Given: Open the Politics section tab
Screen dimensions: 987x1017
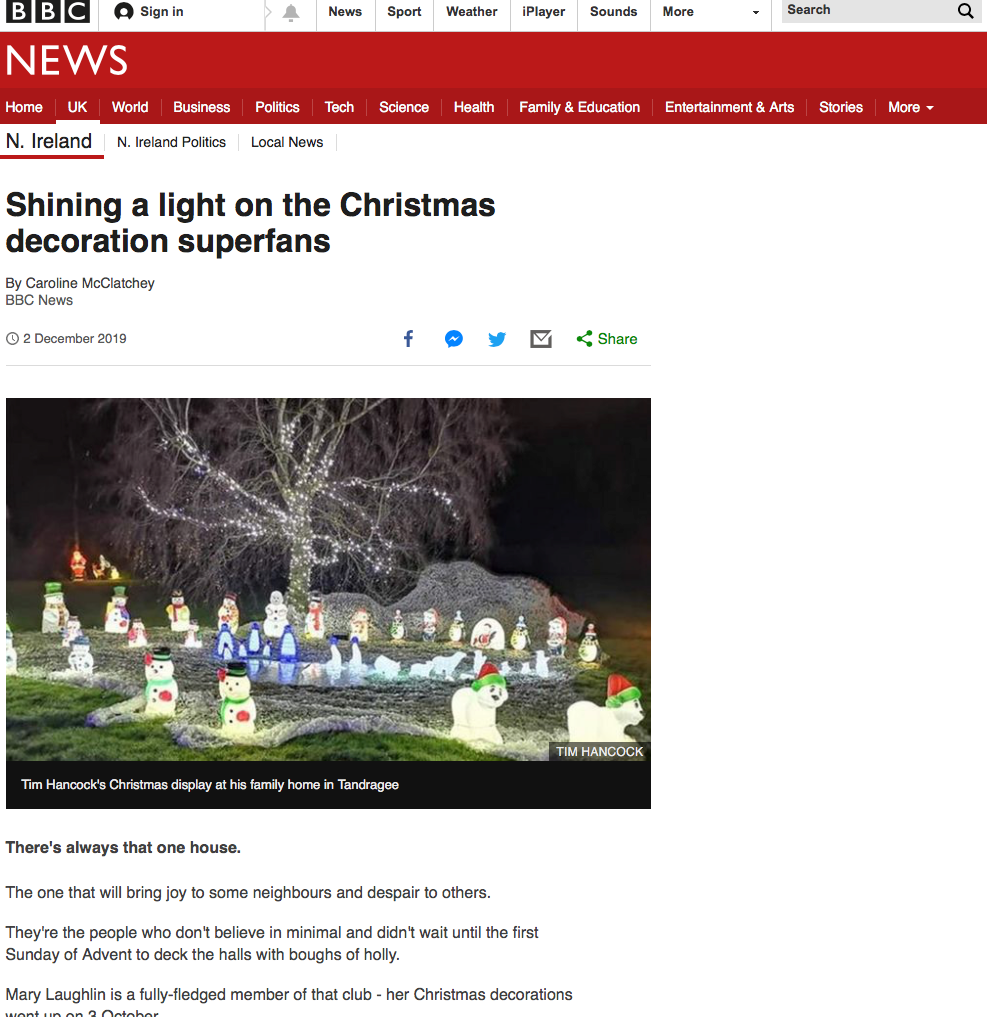Looking at the screenshot, I should click(277, 108).
